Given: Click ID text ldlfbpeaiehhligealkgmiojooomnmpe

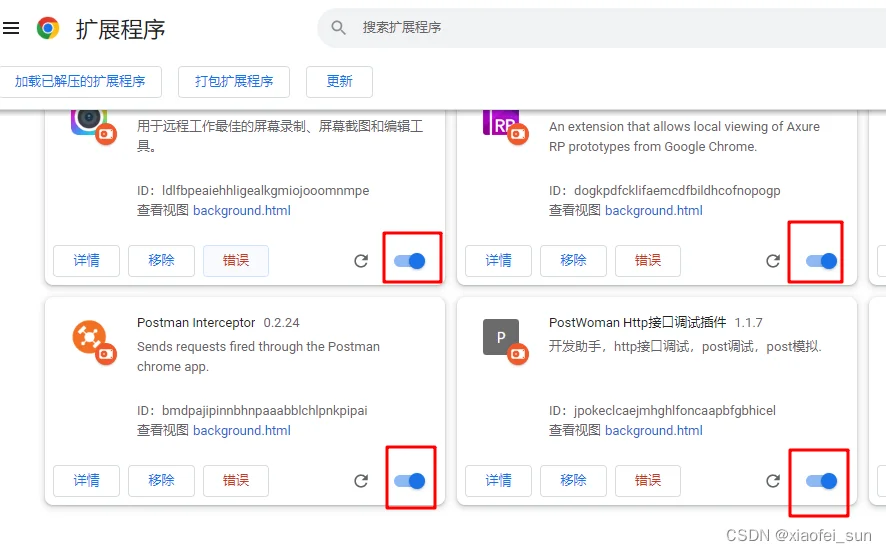Looking at the screenshot, I should click(x=266, y=190).
